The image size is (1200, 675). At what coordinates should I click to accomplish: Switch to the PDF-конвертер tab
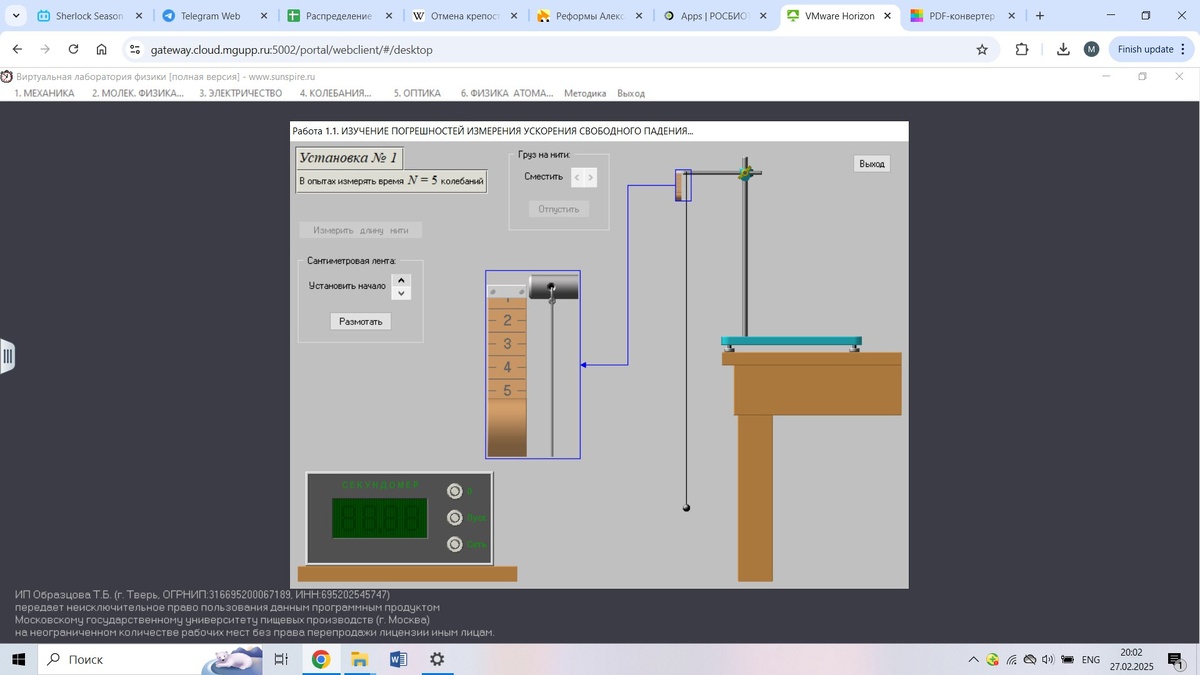point(960,16)
